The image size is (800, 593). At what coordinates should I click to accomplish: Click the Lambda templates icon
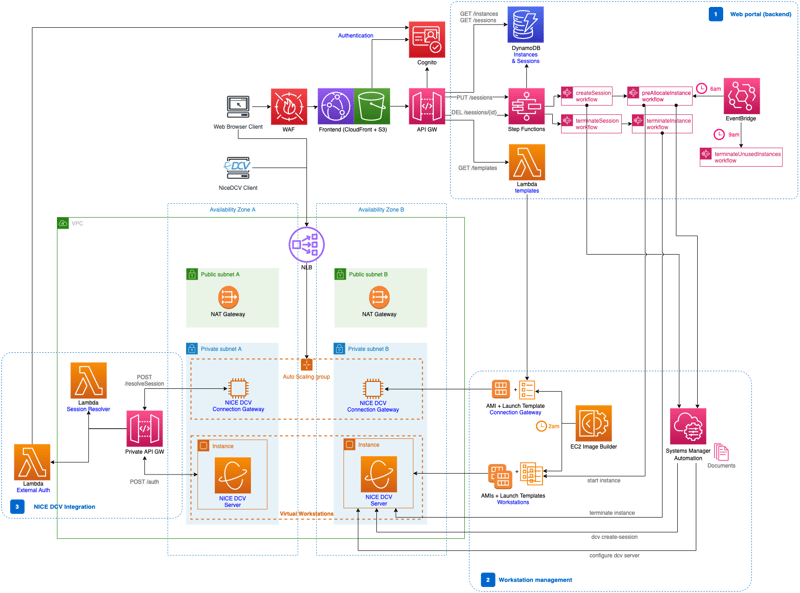tap(527, 162)
